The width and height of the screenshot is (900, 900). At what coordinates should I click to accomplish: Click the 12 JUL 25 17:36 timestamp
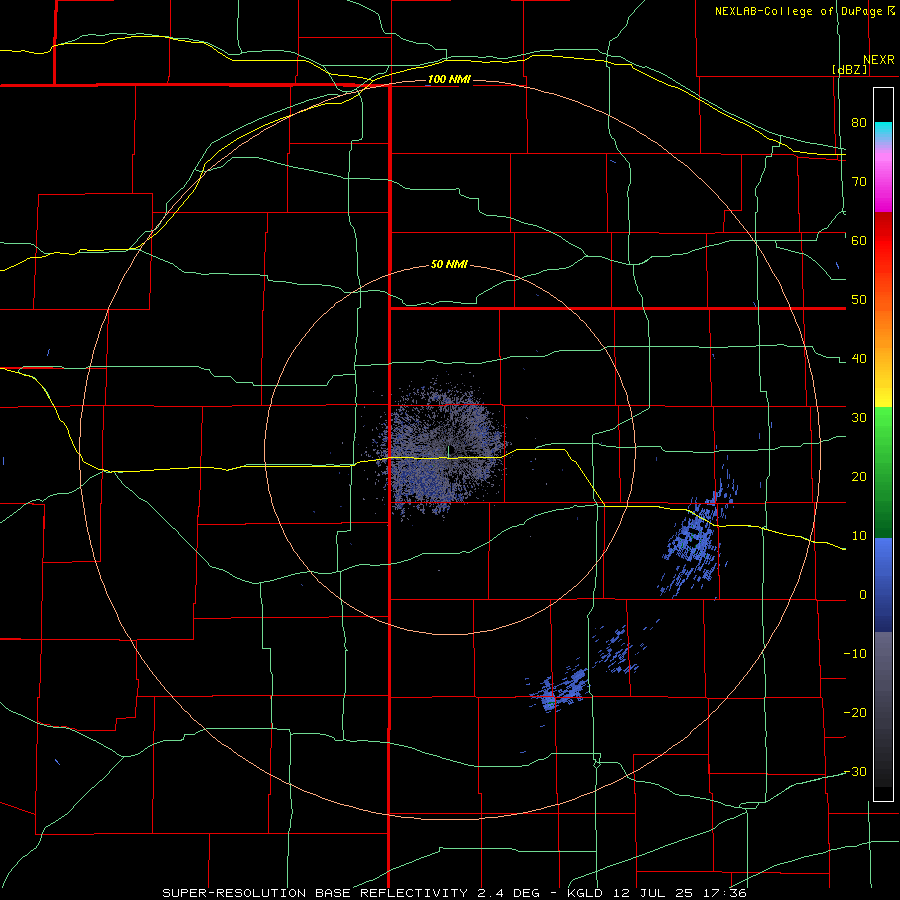point(680,893)
